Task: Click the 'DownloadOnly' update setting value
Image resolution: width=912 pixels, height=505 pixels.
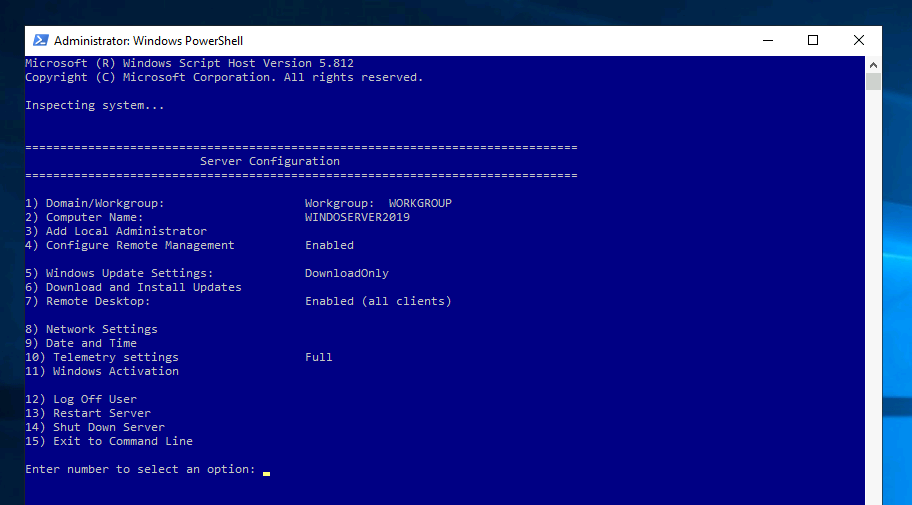Action: [347, 273]
